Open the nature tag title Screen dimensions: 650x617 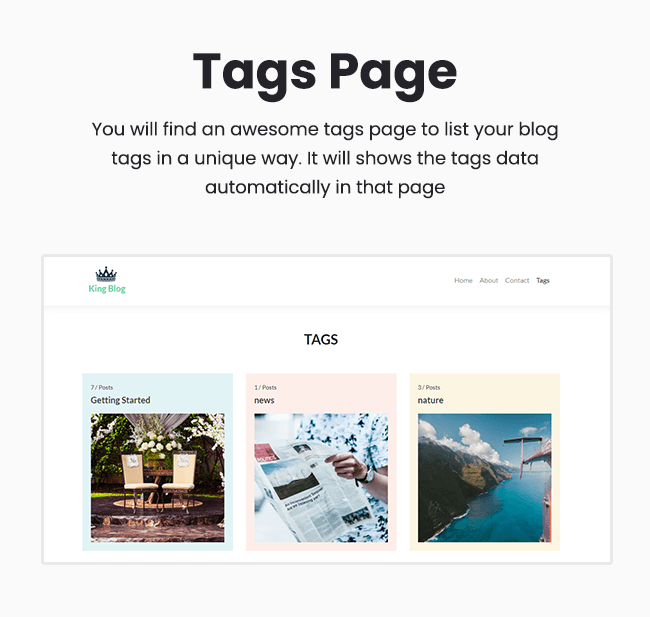click(x=430, y=401)
